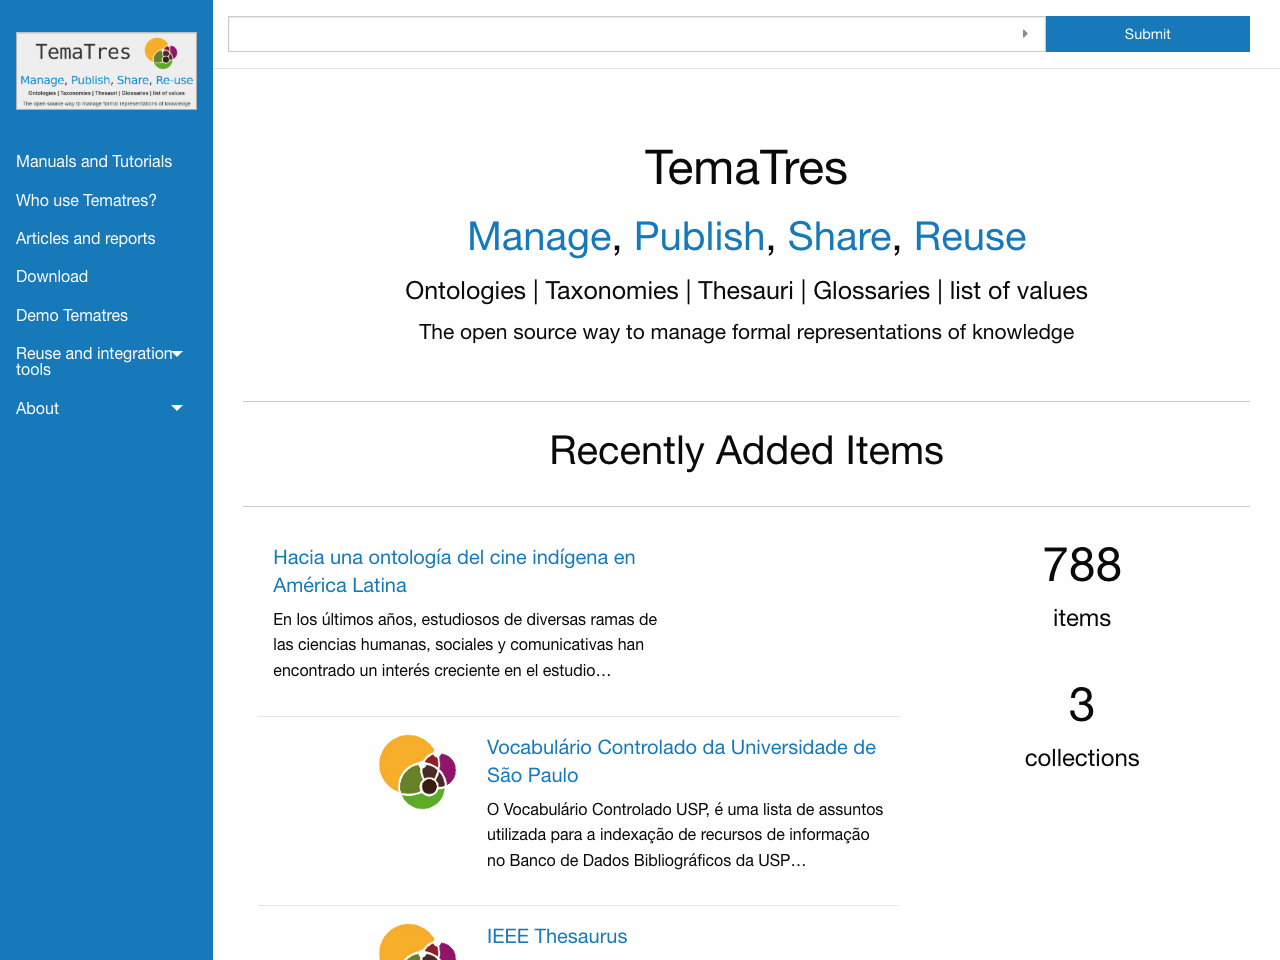Image resolution: width=1280 pixels, height=960 pixels.
Task: Open Demo Tematres page
Action: tap(72, 315)
